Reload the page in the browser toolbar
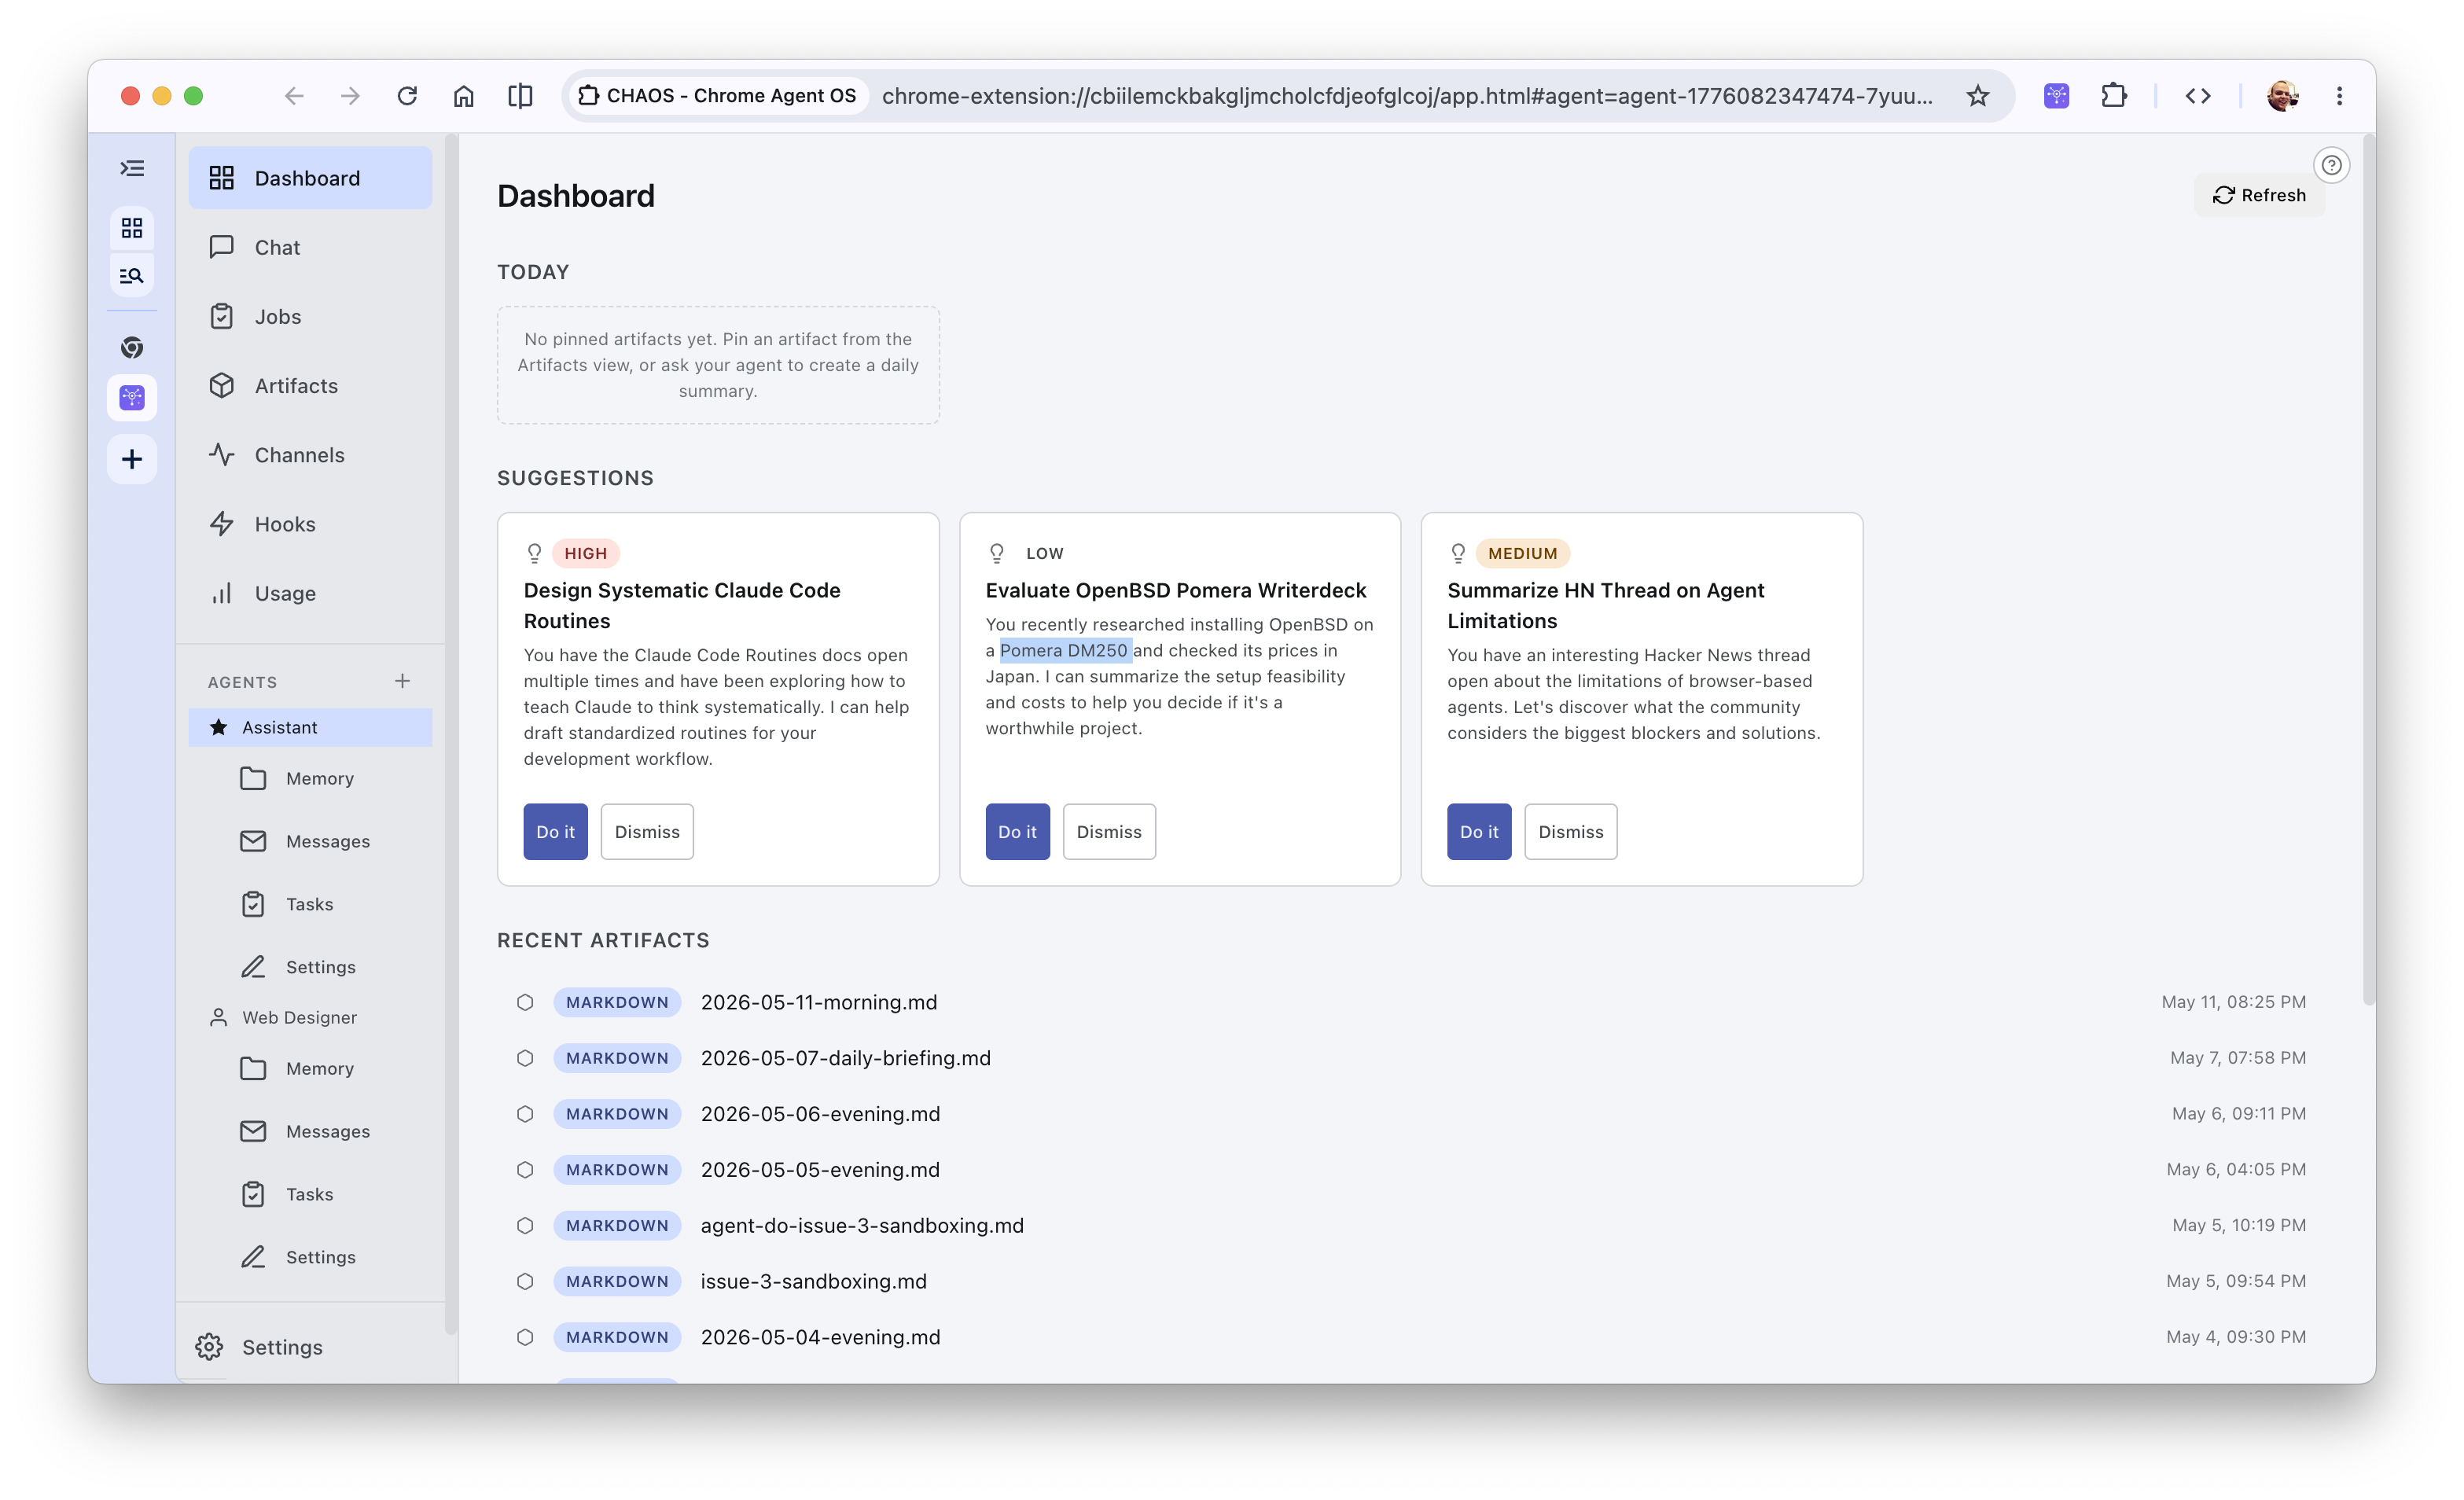Viewport: 2464px width, 1500px height. 406,96
